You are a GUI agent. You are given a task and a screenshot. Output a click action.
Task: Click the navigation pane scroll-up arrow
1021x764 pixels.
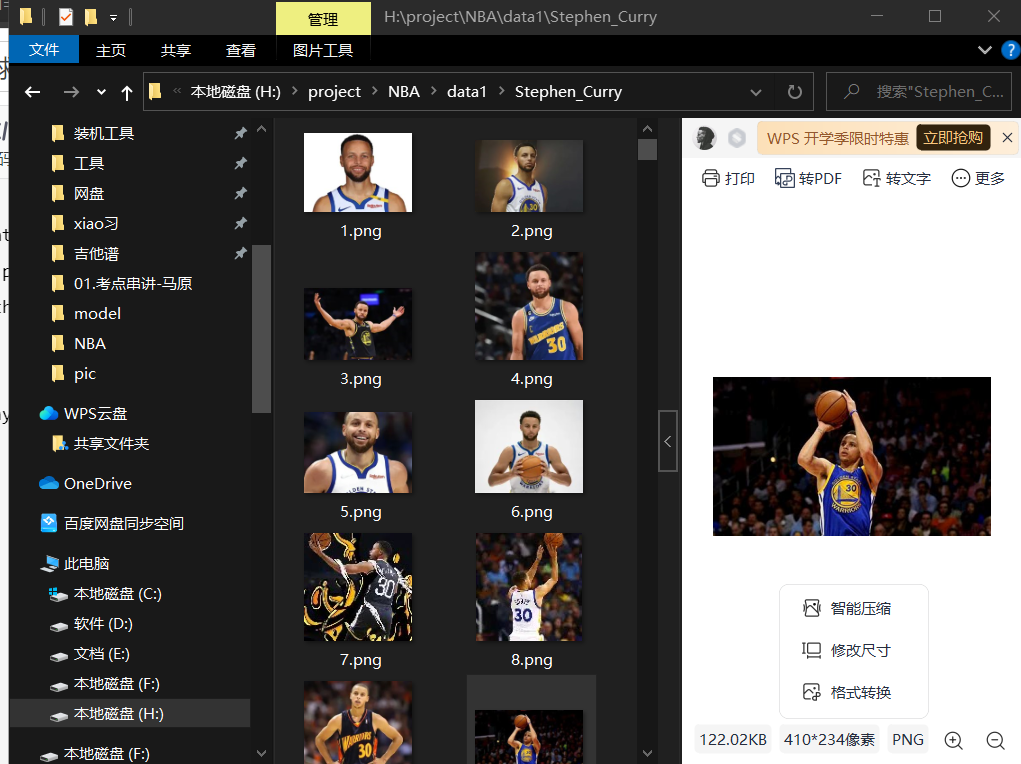coord(262,129)
